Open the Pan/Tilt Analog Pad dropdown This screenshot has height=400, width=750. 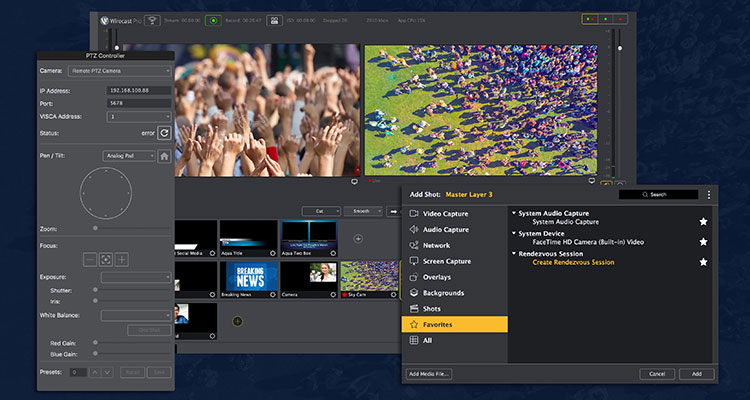(x=128, y=156)
